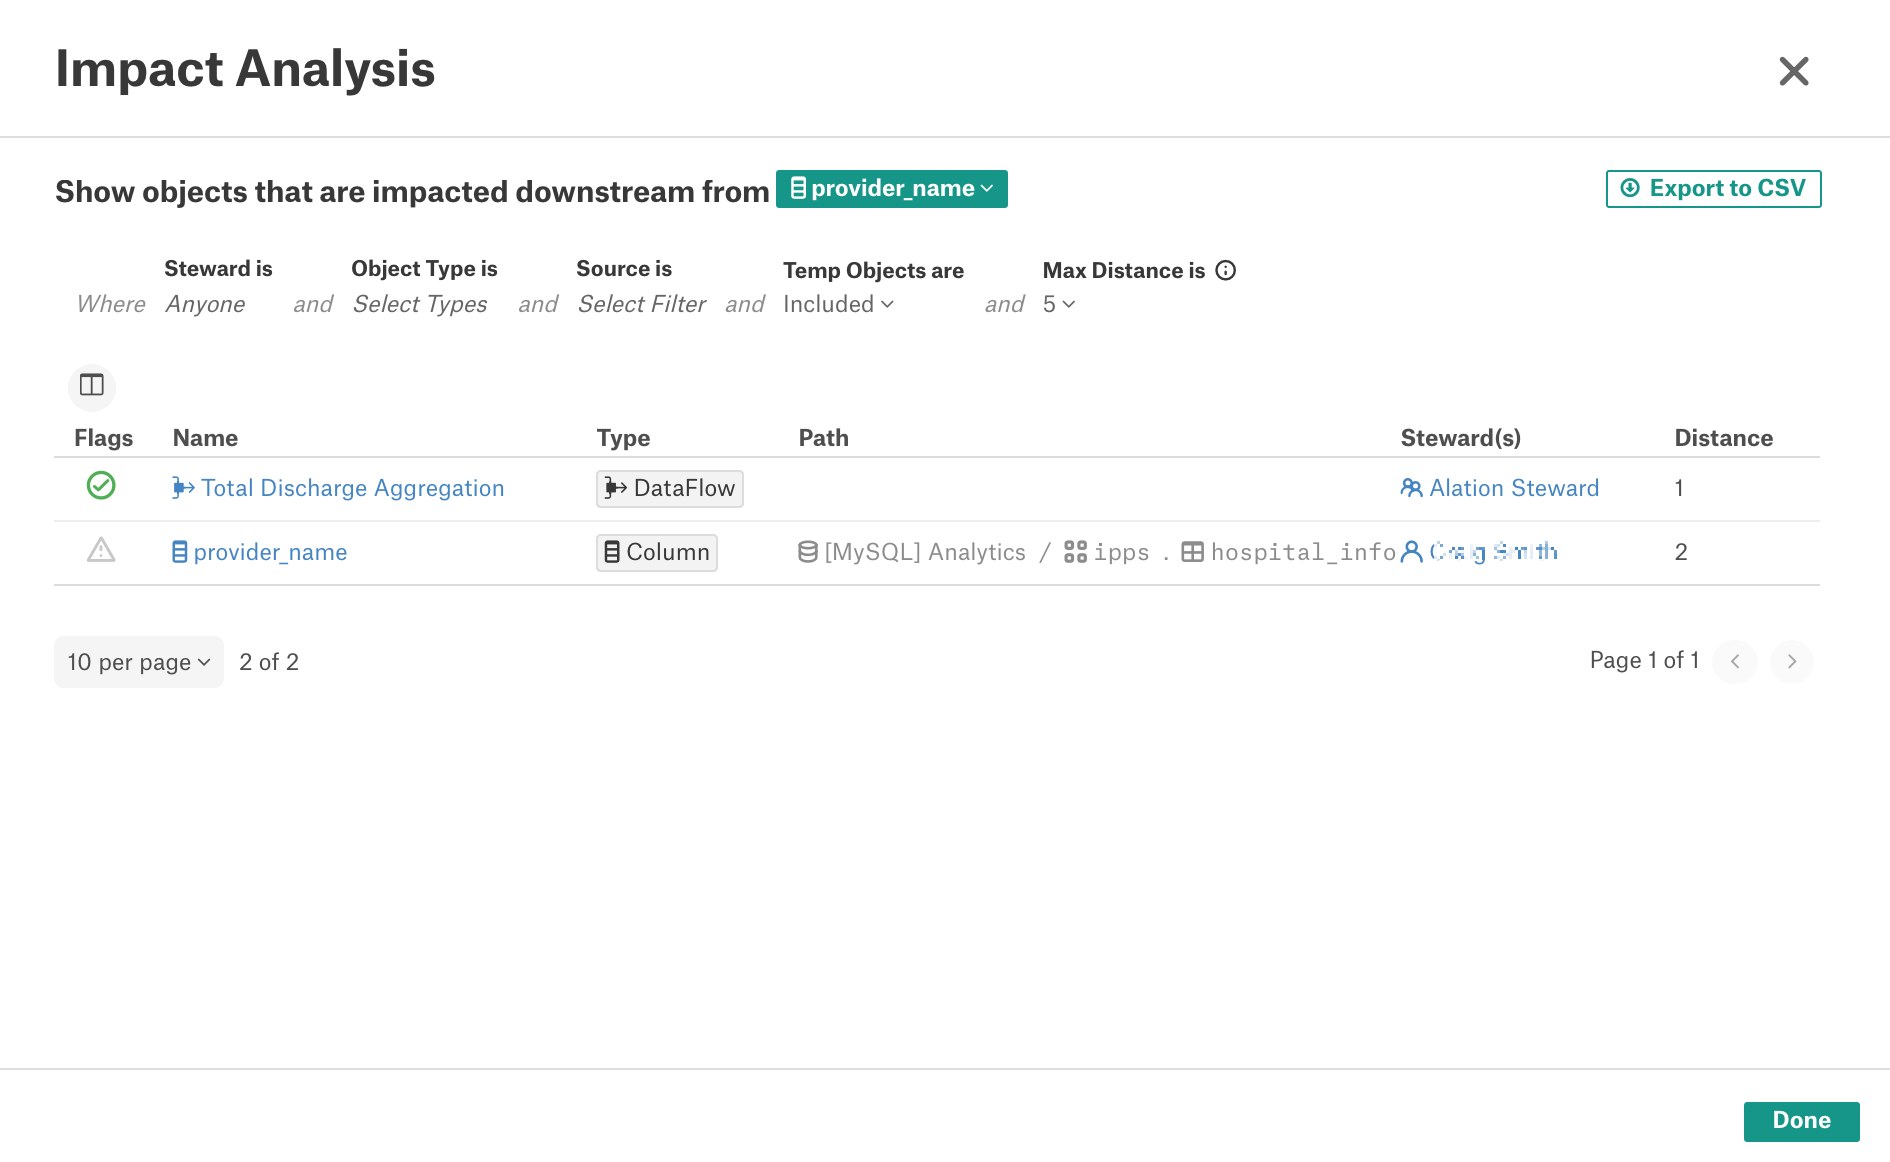The width and height of the screenshot is (1890, 1162).
Task: Click the dataflow icon before Total Discharge Aggregation
Action: (183, 488)
